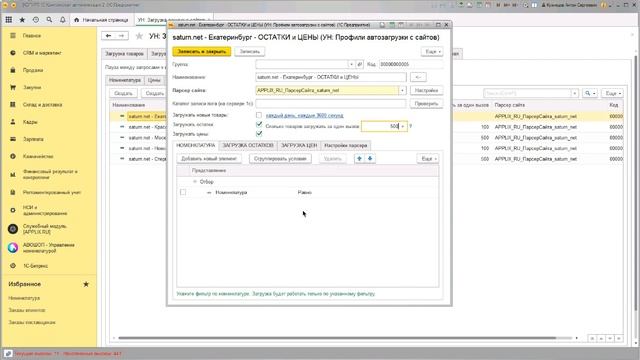The height and width of the screenshot is (360, 640).
Task: Click the Избранное star in sidebar
Action: 86,284
